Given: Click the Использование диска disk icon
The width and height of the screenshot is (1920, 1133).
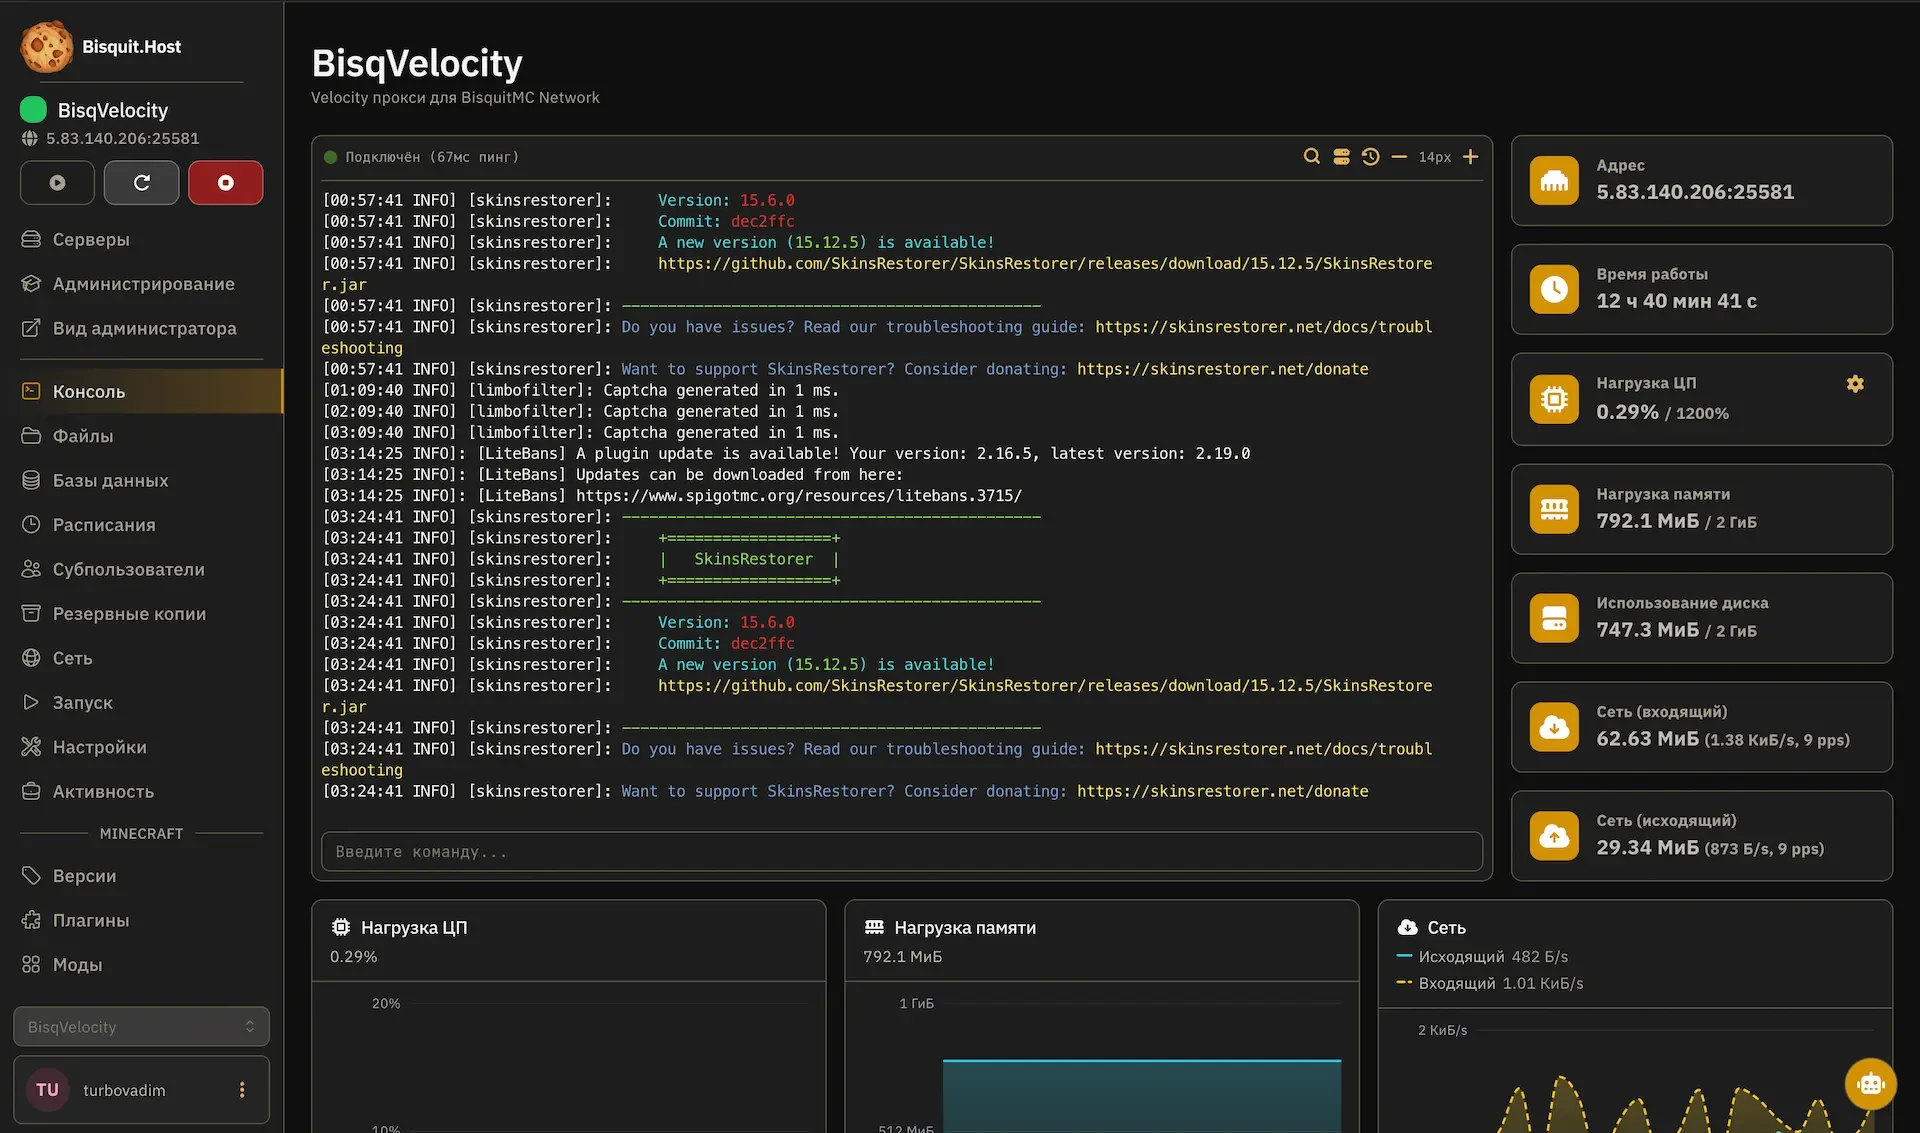Looking at the screenshot, I should tap(1554, 618).
